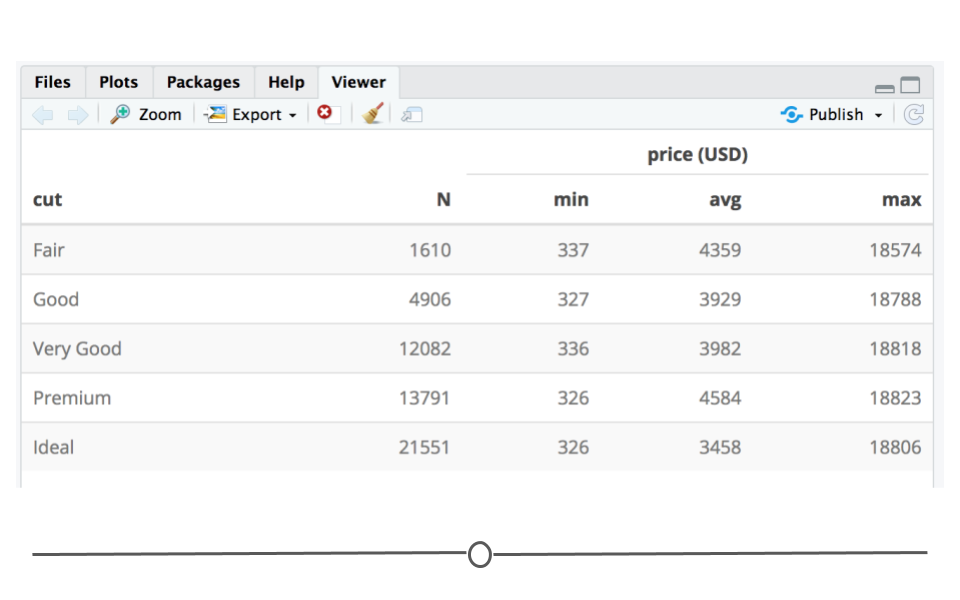
Task: Click the red X remove-viewer-item icon
Action: coord(324,113)
